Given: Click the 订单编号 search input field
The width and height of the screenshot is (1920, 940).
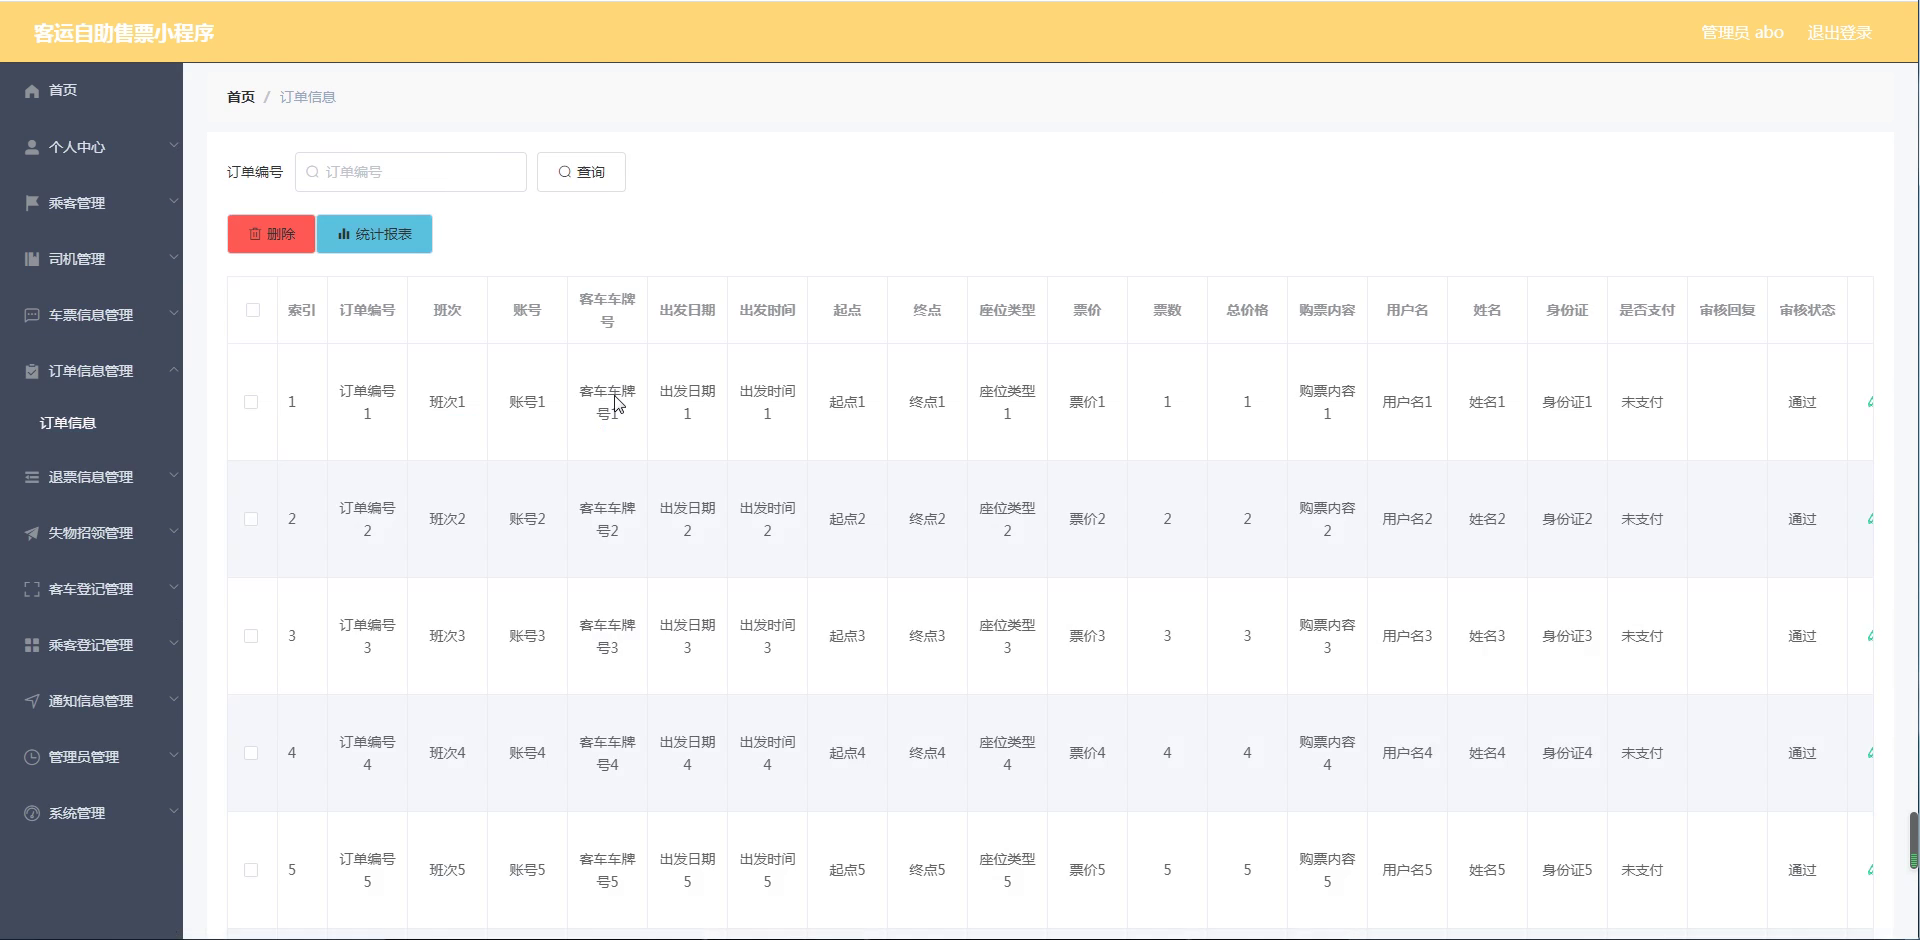Looking at the screenshot, I should (411, 172).
